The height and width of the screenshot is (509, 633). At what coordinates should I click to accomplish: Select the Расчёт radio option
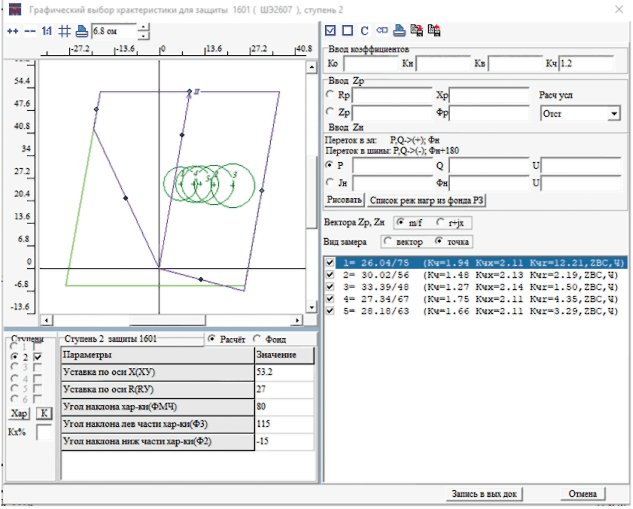[211, 339]
